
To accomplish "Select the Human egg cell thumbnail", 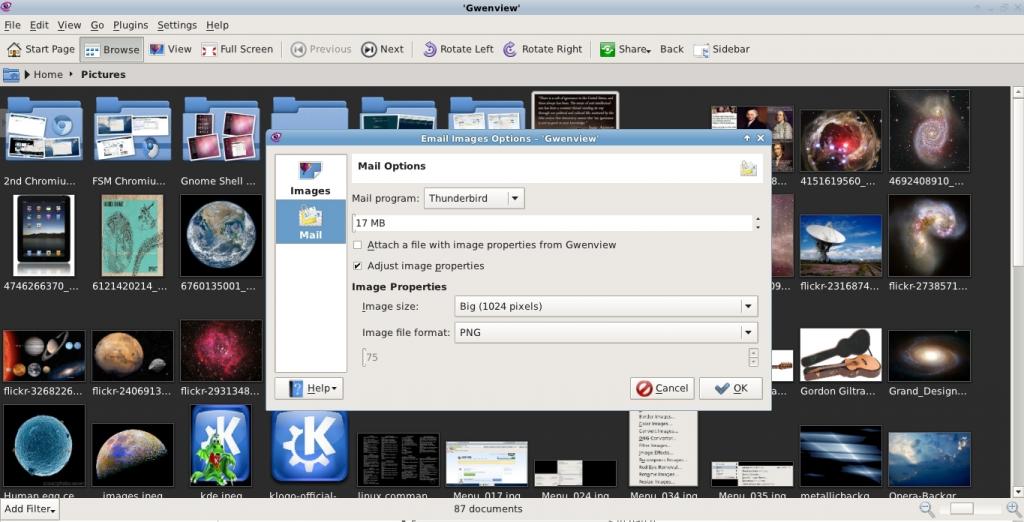I will [44, 446].
